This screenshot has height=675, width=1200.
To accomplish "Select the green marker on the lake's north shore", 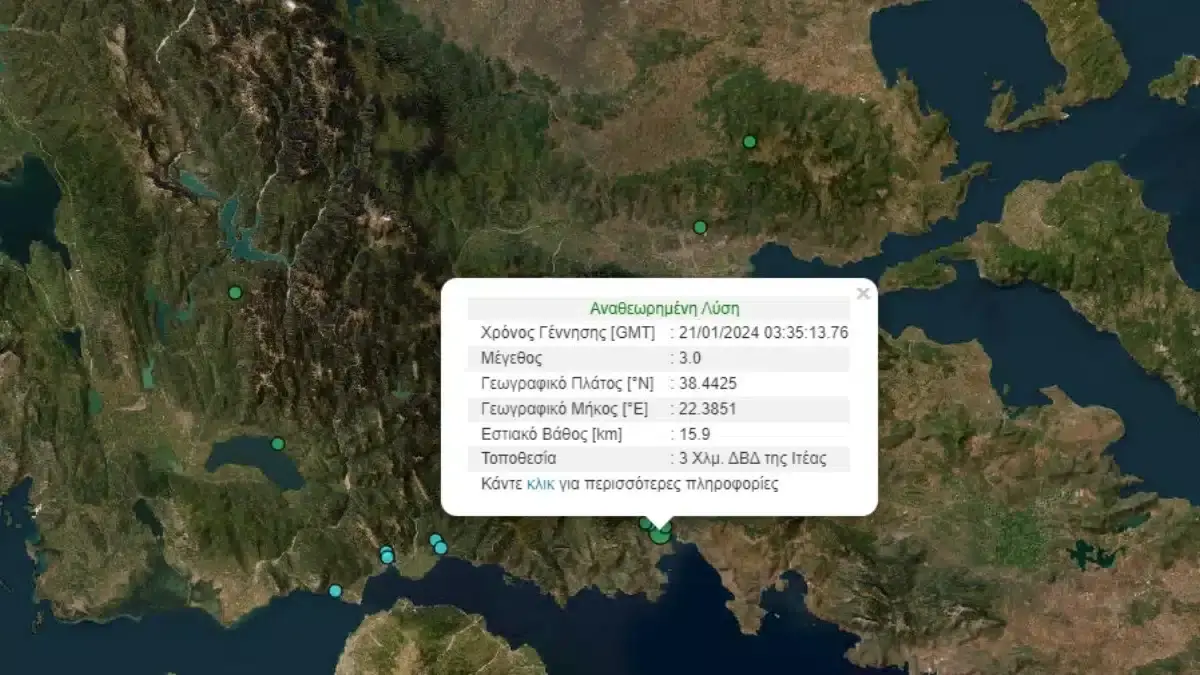I will 278,444.
